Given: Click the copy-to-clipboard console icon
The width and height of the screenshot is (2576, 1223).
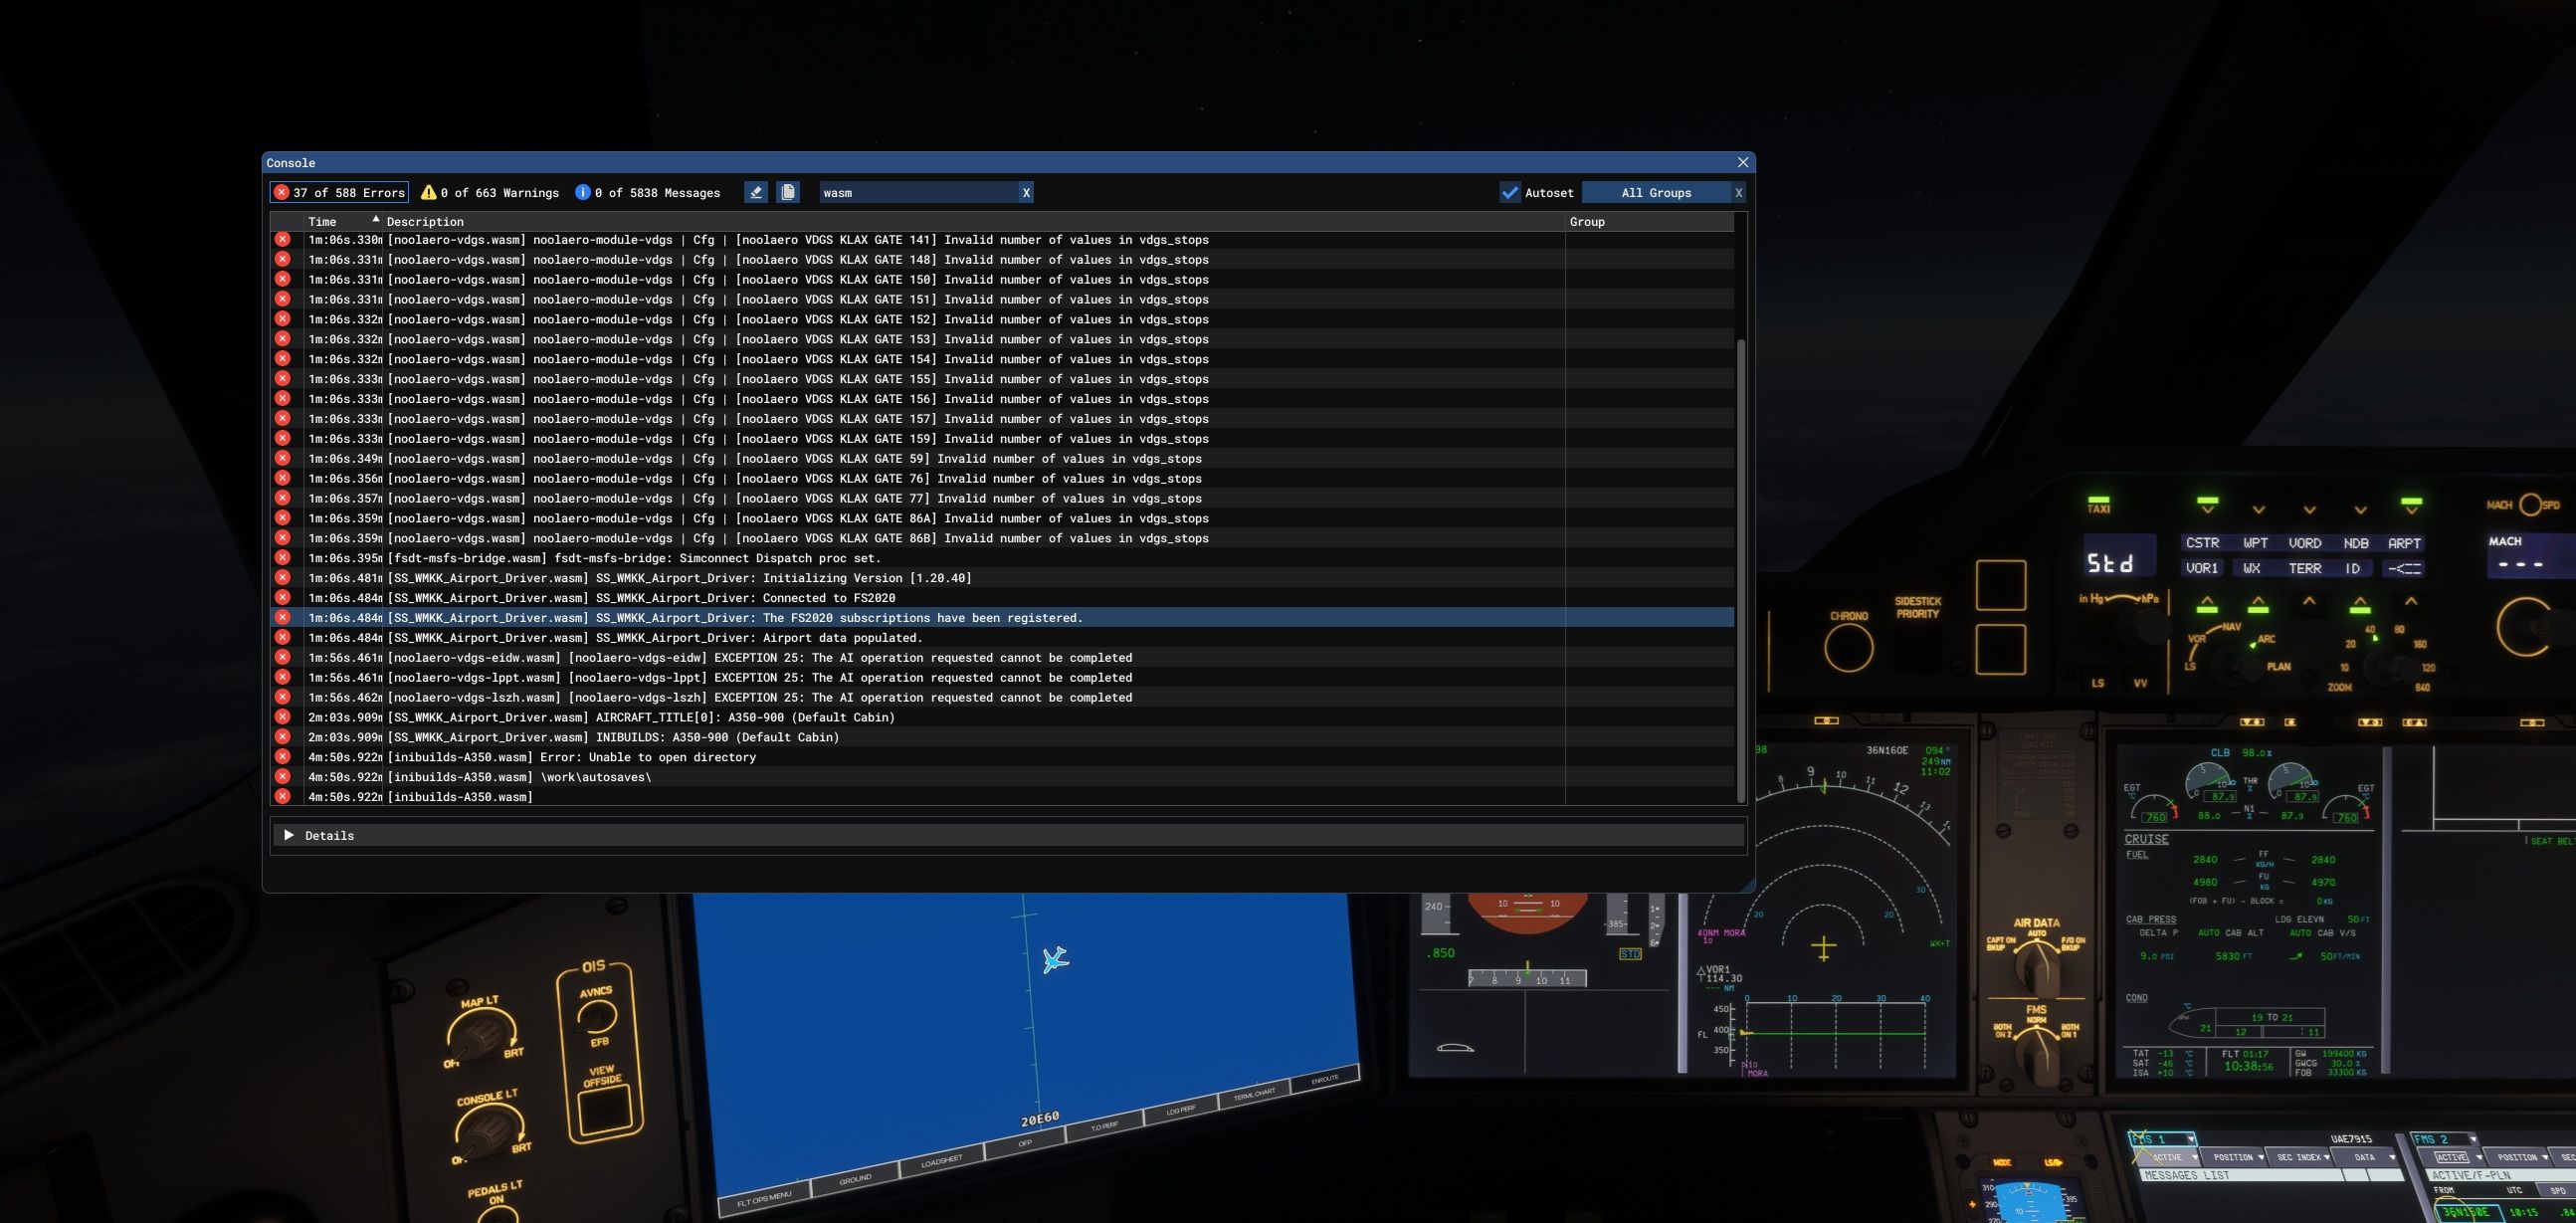Looking at the screenshot, I should [x=788, y=192].
